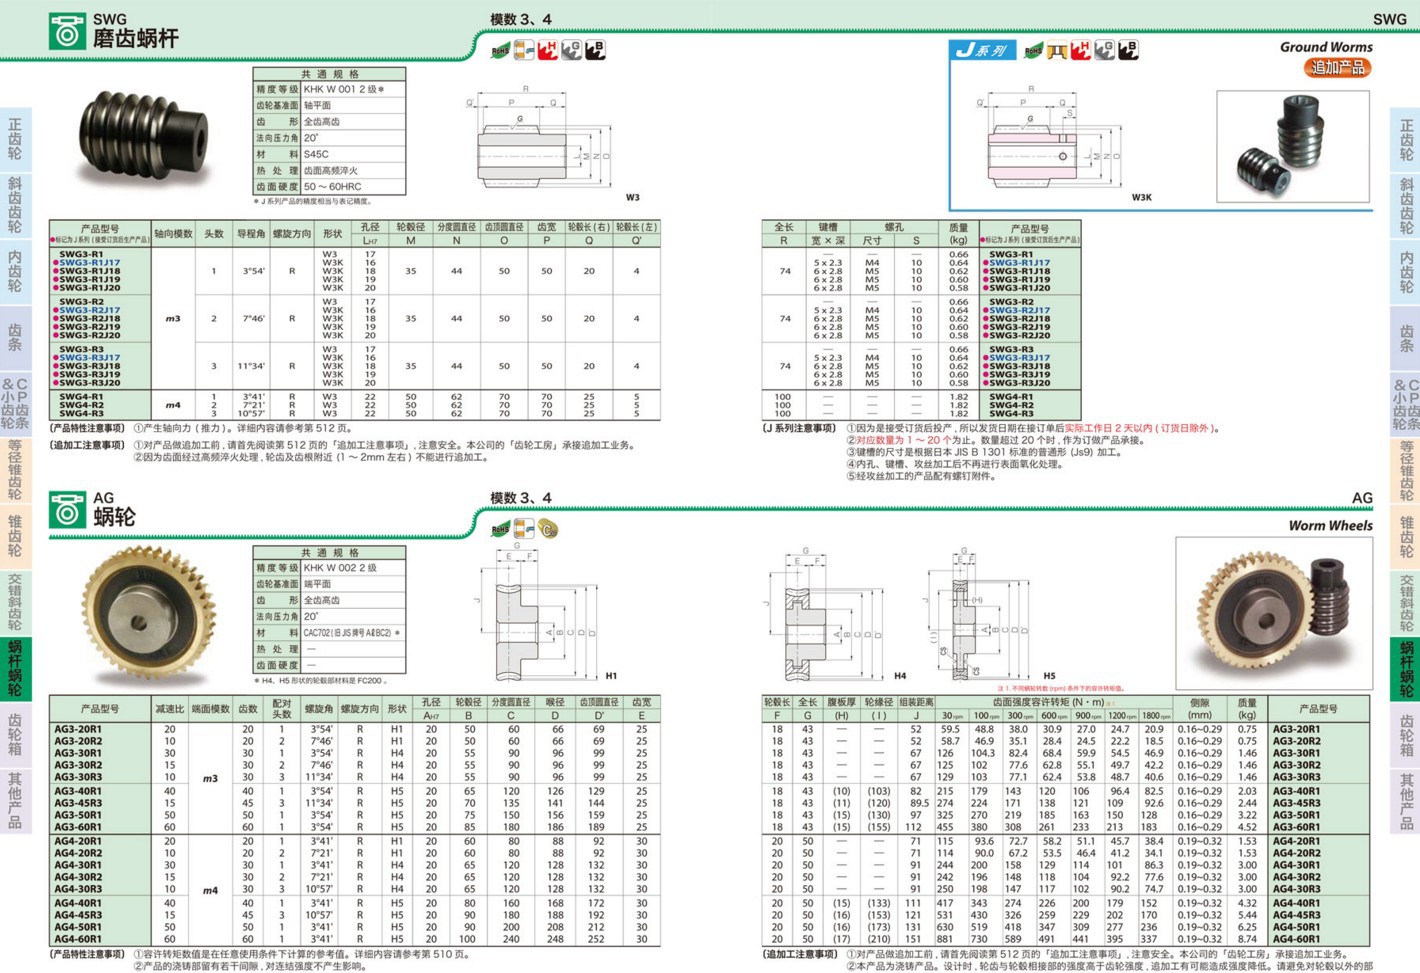Click the J系列 blue banner
1420x973 pixels.
(983, 49)
